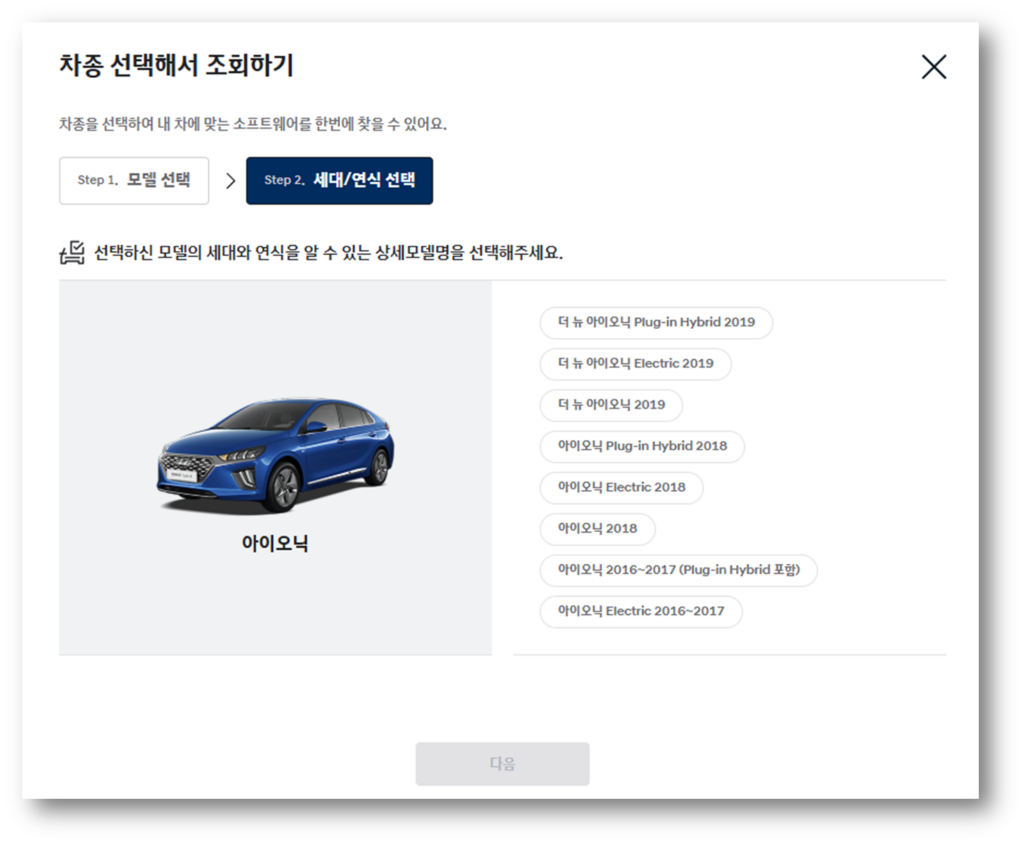Pick 아이오닉 2016~2017 (Plug-in Hybrid 포함)
Screen dimensions: 1024x844
(678, 570)
